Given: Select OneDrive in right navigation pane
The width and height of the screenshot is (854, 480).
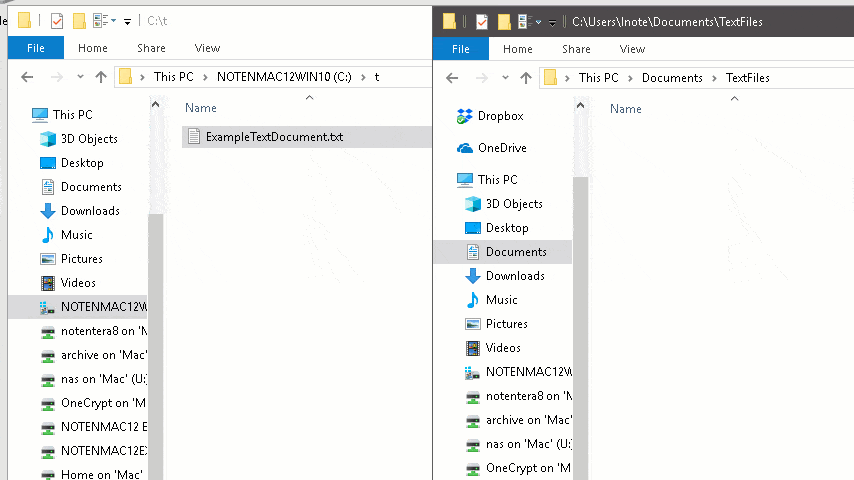Looking at the screenshot, I should 501,148.
